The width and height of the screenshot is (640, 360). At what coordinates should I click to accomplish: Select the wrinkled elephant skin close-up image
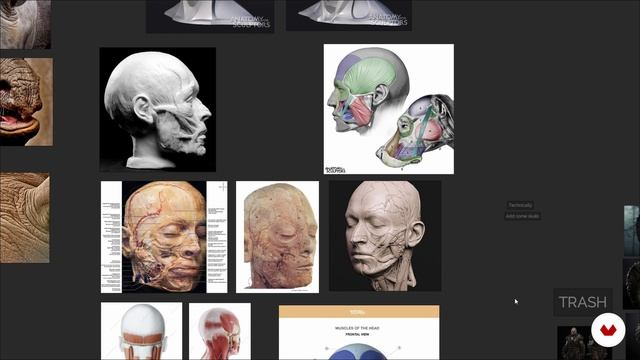point(24,218)
